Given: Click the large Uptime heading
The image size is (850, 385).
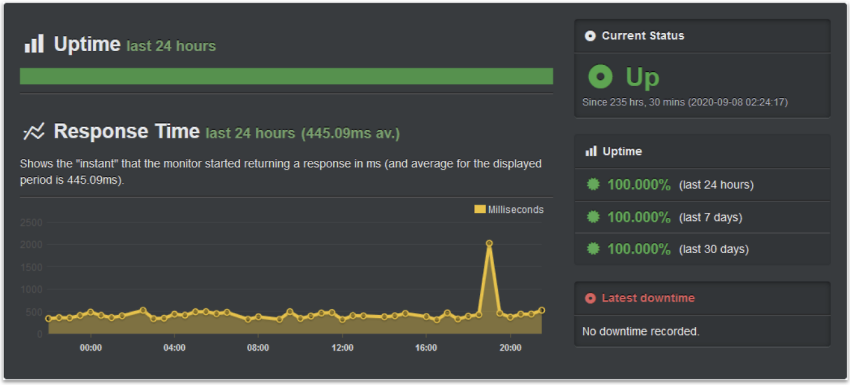Looking at the screenshot, I should point(87,44).
